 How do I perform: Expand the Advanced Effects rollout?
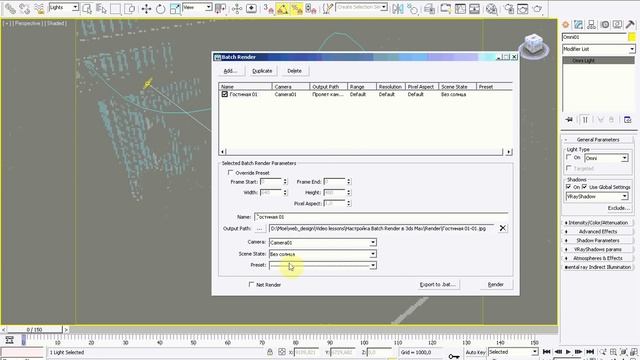[x=598, y=232]
